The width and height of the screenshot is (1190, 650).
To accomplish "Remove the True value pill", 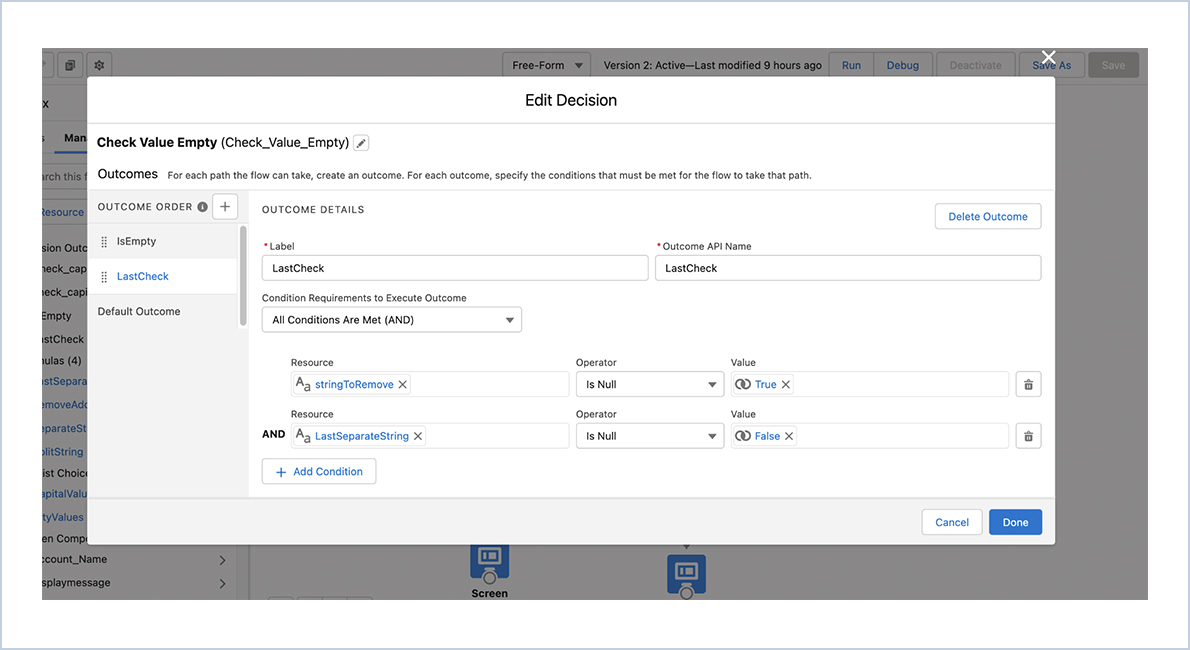I will [x=786, y=384].
